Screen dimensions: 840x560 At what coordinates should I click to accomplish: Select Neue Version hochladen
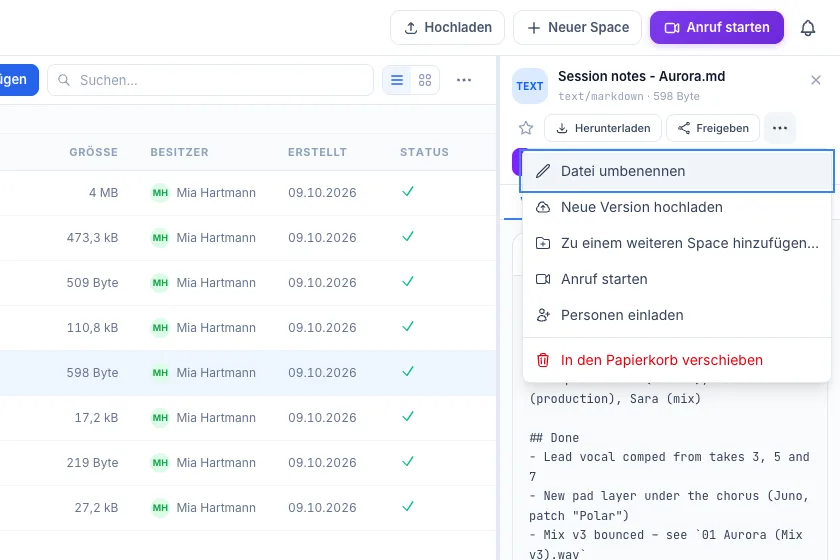[x=677, y=207]
